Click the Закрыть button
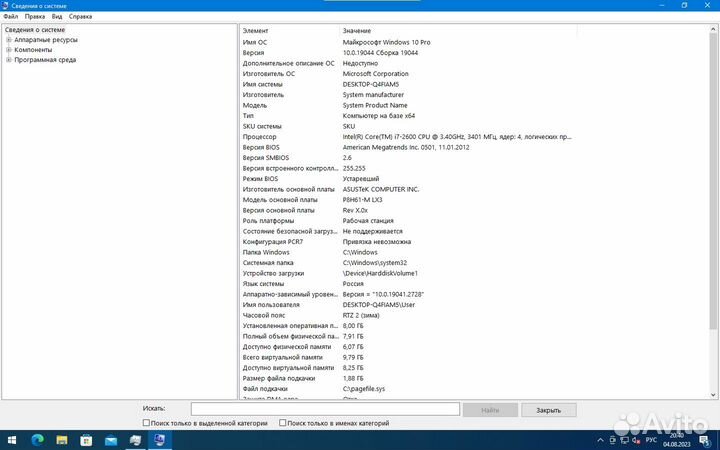720x450 pixels. pyautogui.click(x=549, y=410)
